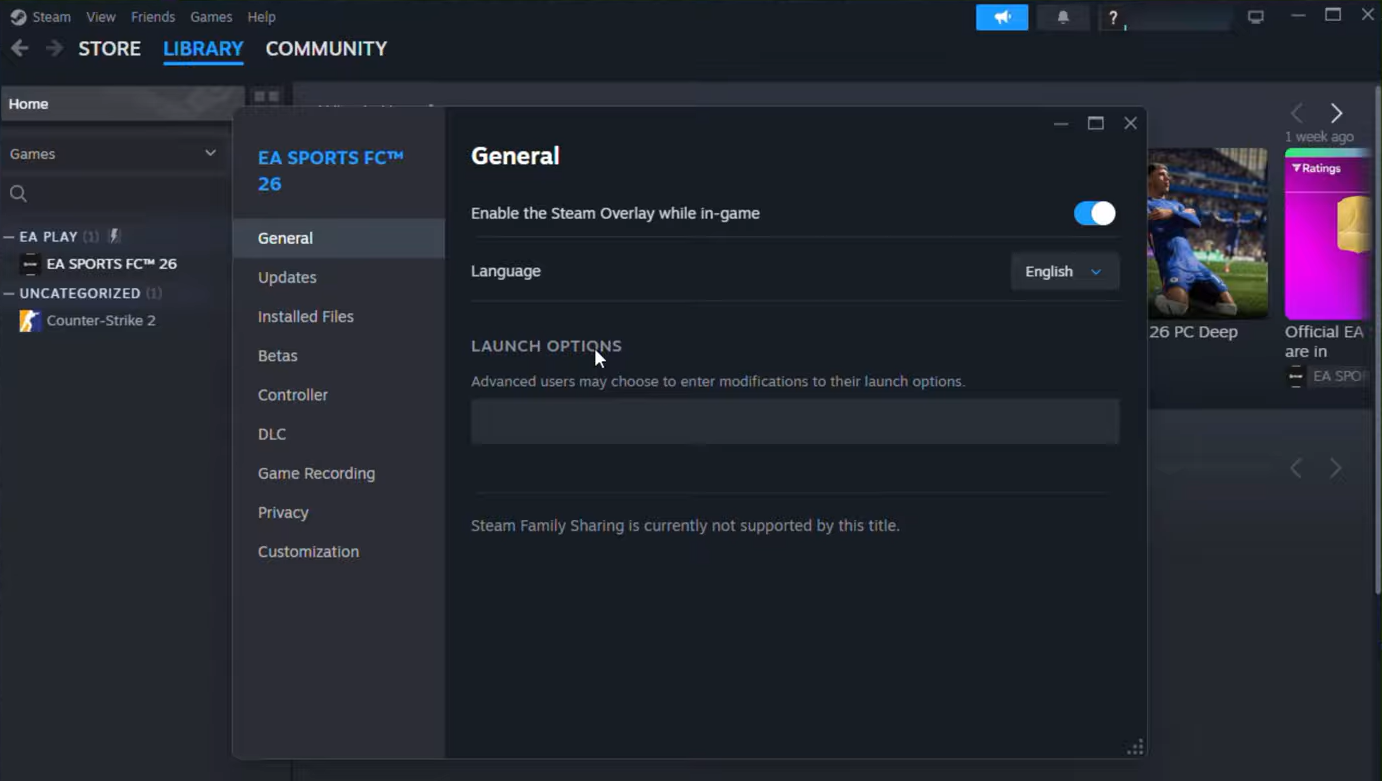
Task: Go to the LIBRARY tab
Action: click(203, 48)
